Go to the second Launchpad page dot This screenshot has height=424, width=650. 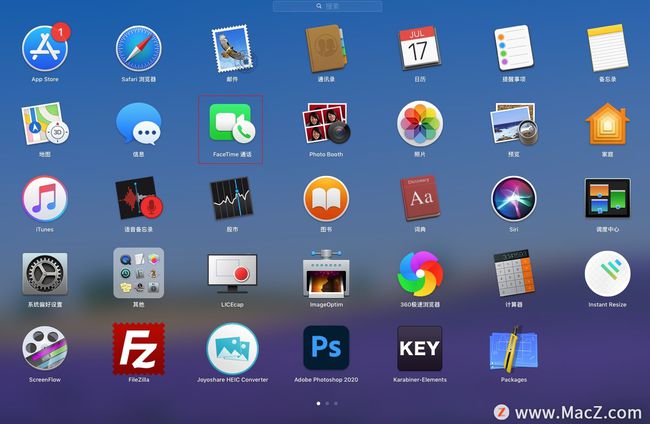327,403
